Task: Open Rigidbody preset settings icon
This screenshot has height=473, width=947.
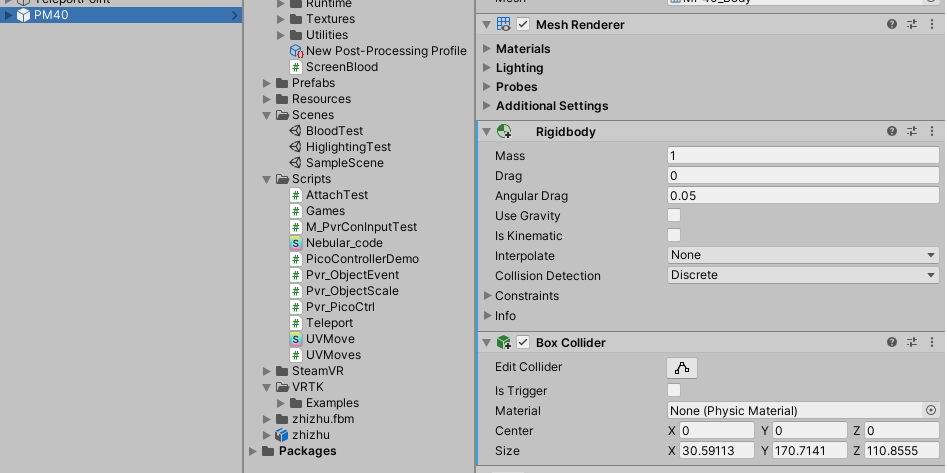Action: coord(912,131)
